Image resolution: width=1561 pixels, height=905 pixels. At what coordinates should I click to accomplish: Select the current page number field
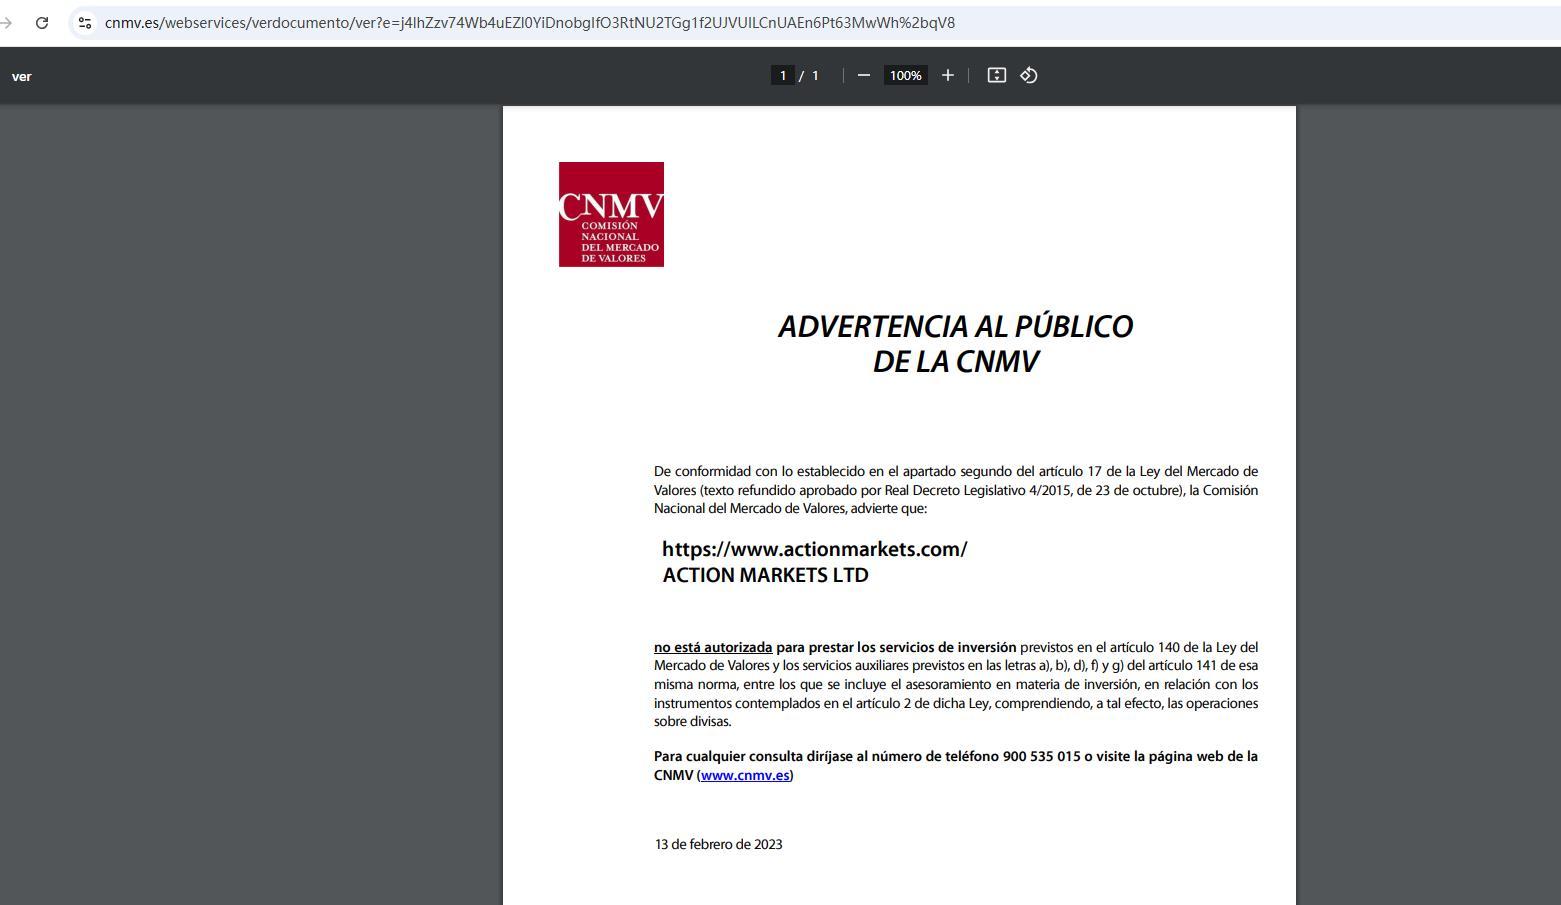coord(783,75)
